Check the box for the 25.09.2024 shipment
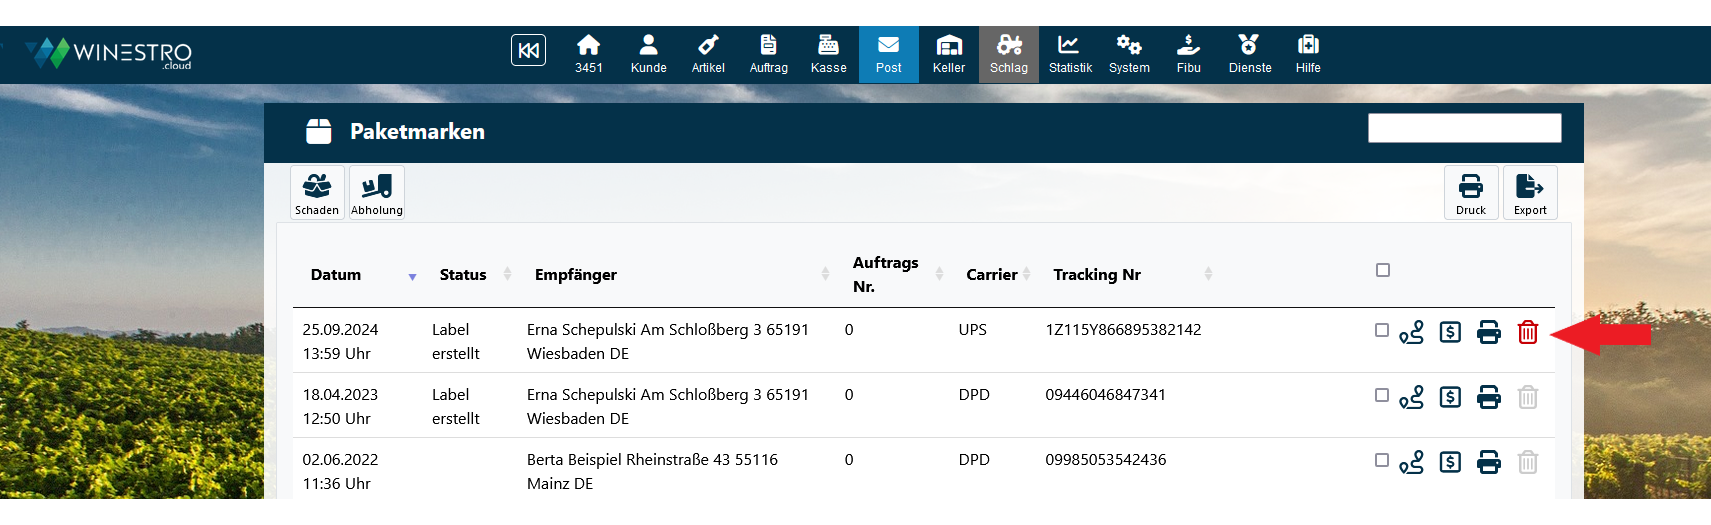 [x=1381, y=330]
